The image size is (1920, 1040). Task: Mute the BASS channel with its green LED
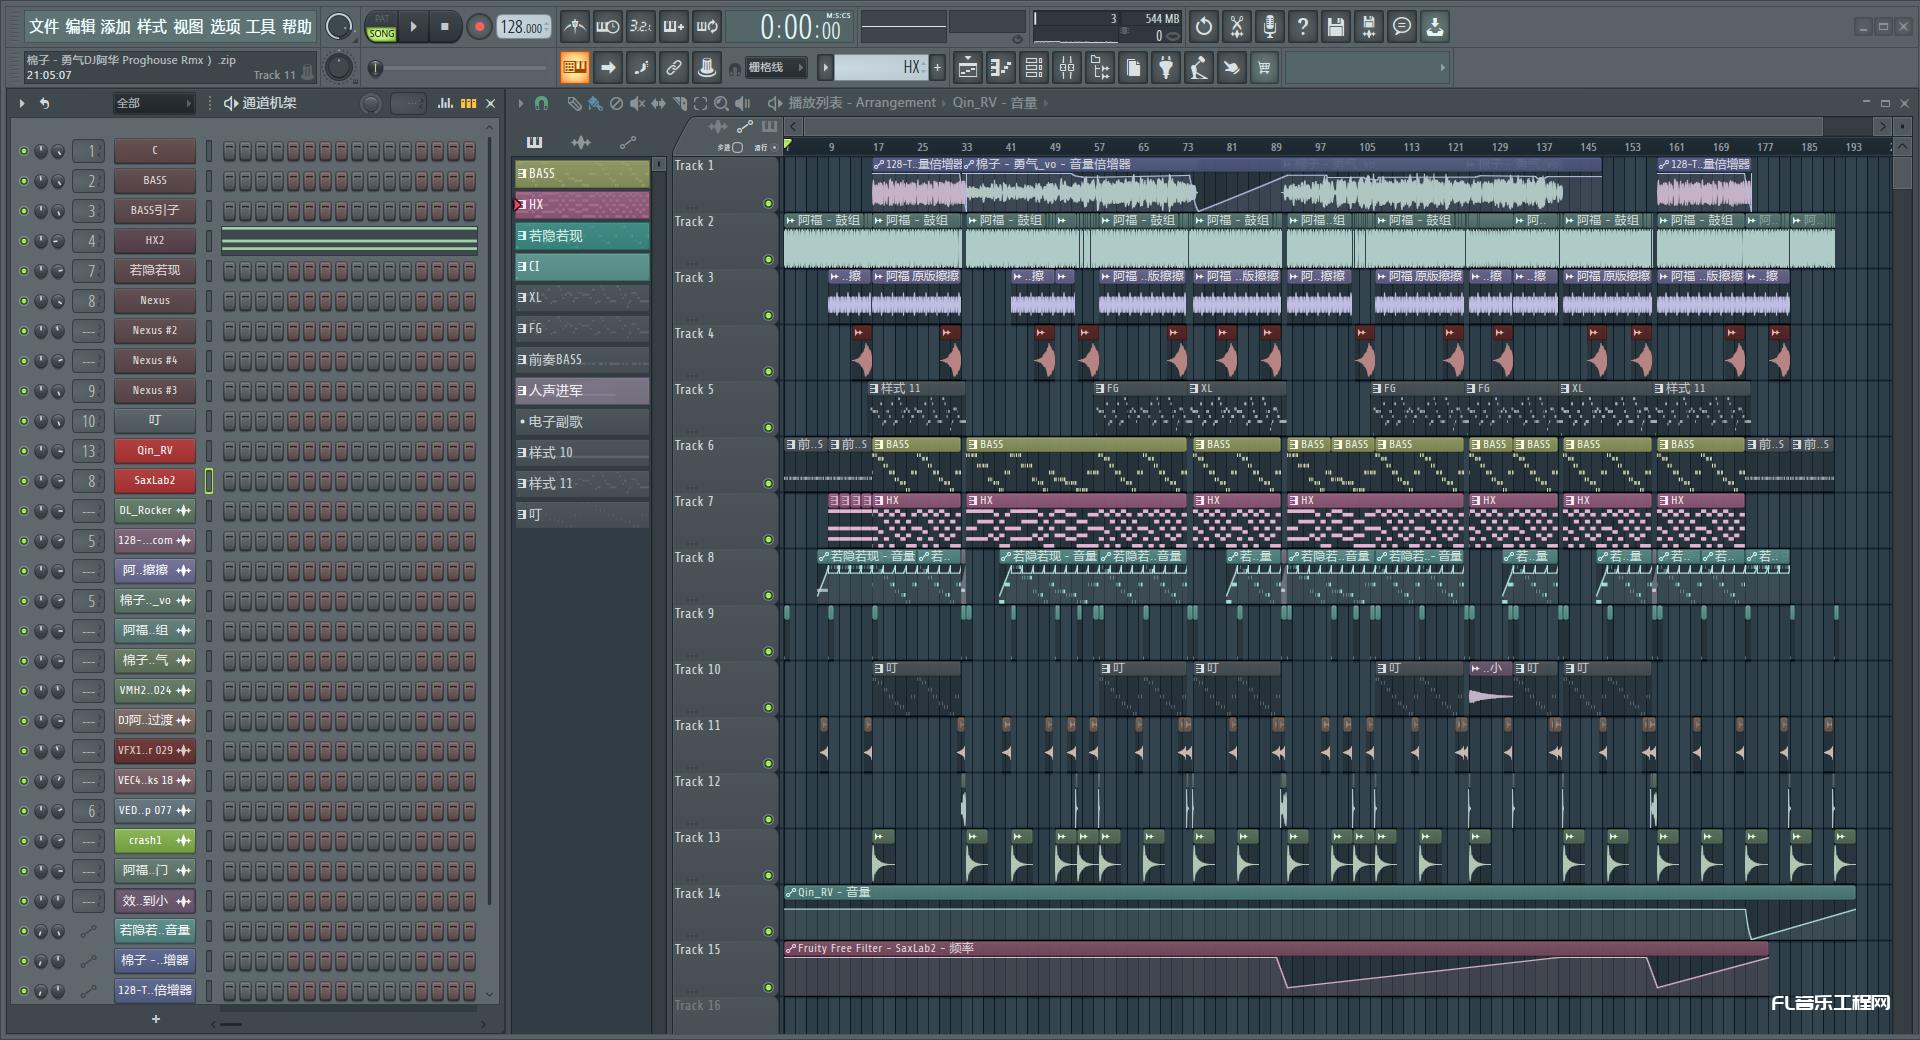(24, 181)
